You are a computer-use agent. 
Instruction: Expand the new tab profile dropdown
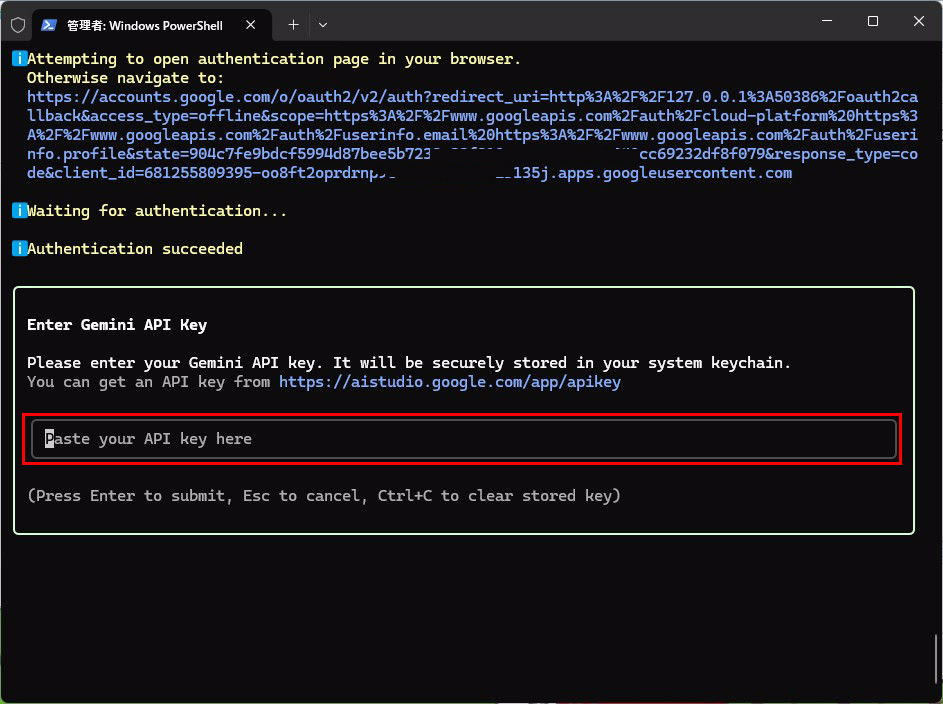[x=323, y=25]
